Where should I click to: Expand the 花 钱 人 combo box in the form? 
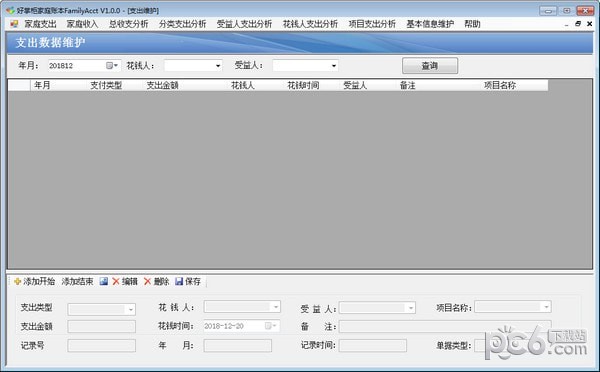pyautogui.click(x=276, y=307)
